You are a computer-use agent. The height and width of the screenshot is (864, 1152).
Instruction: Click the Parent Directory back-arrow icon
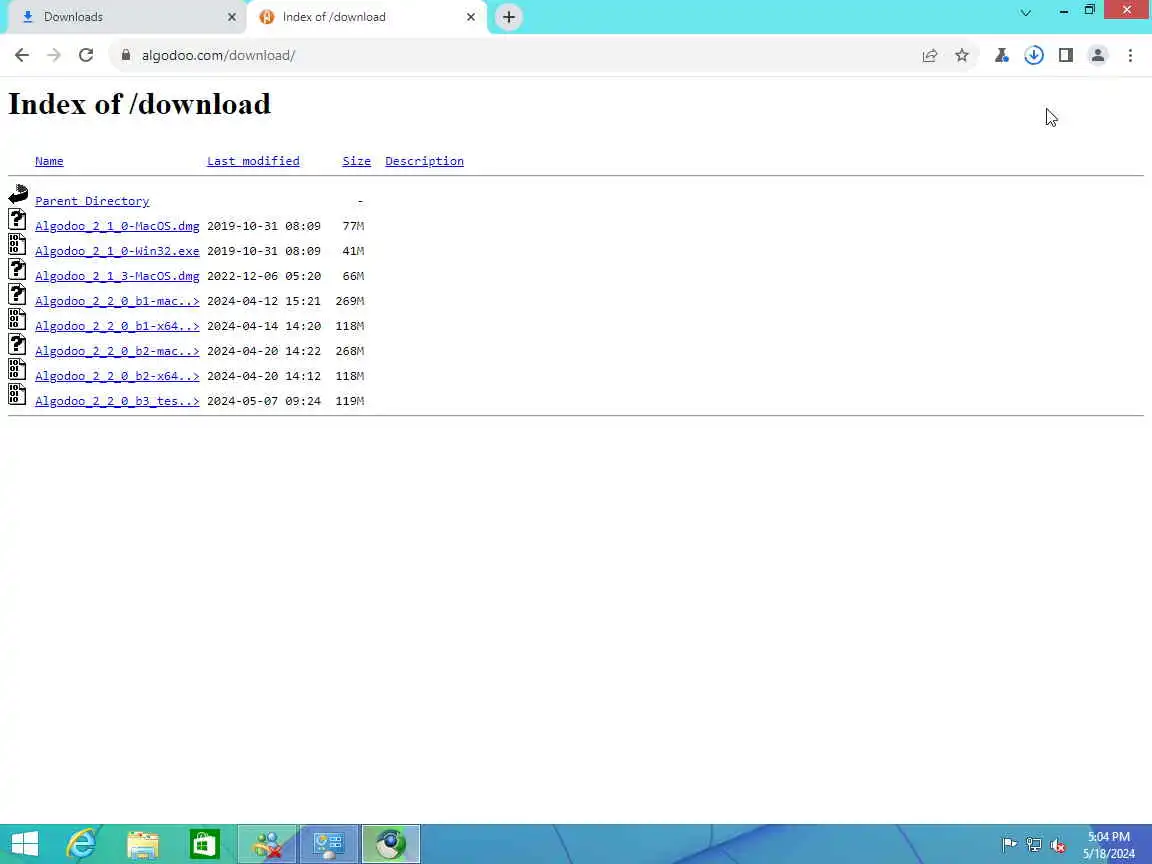(18, 194)
